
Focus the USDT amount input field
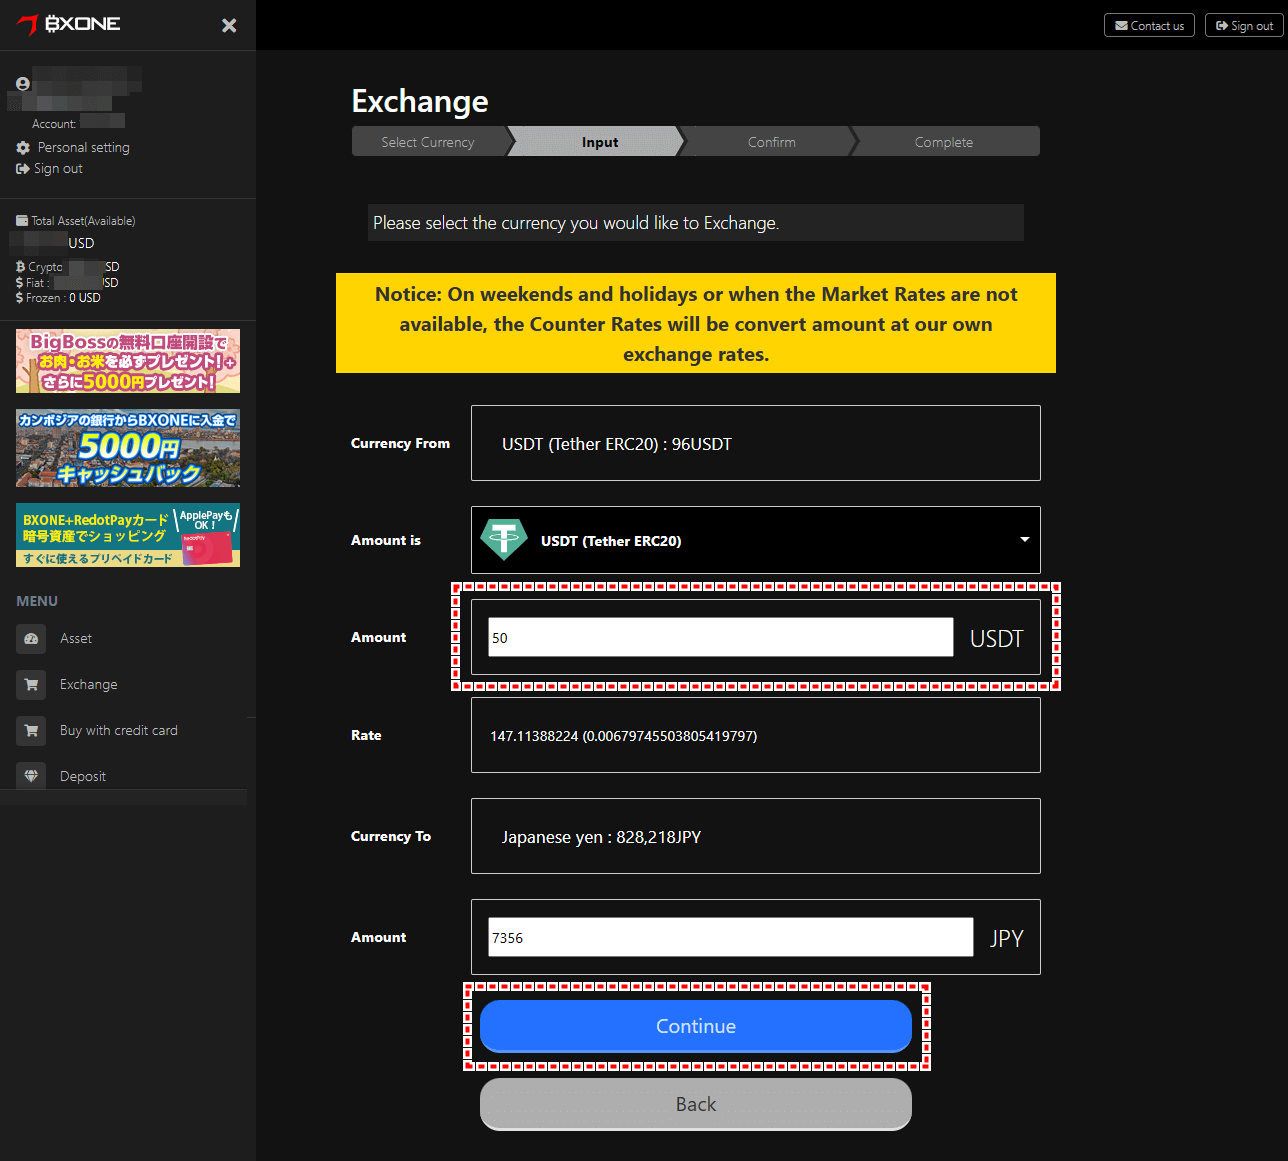click(x=720, y=637)
